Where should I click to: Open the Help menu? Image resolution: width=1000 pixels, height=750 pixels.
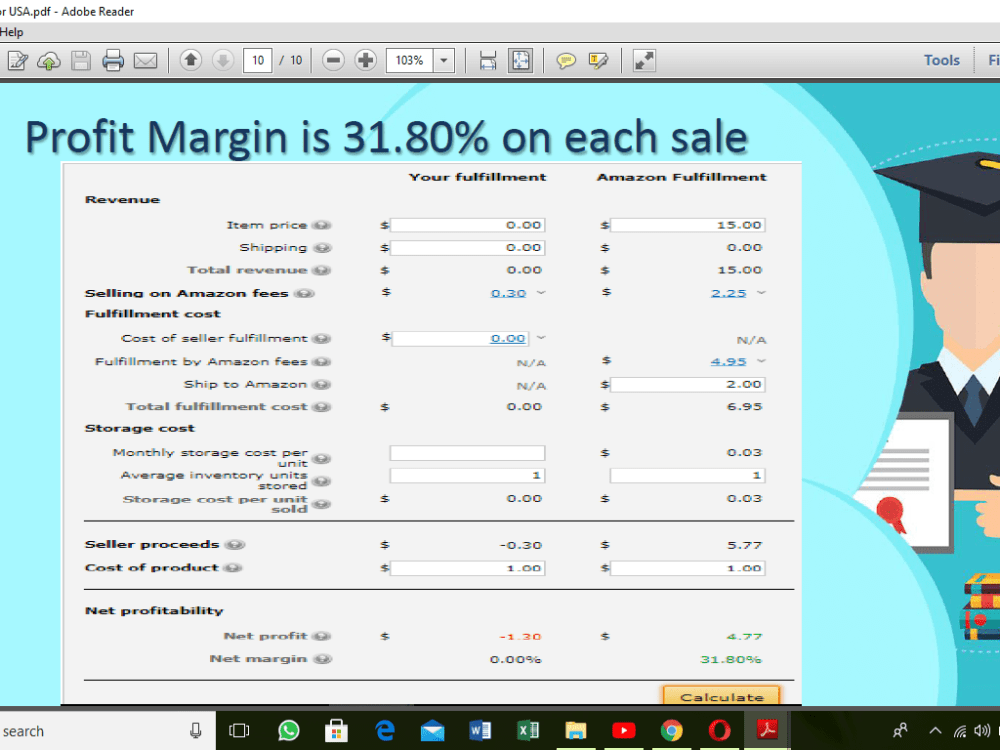(11, 32)
